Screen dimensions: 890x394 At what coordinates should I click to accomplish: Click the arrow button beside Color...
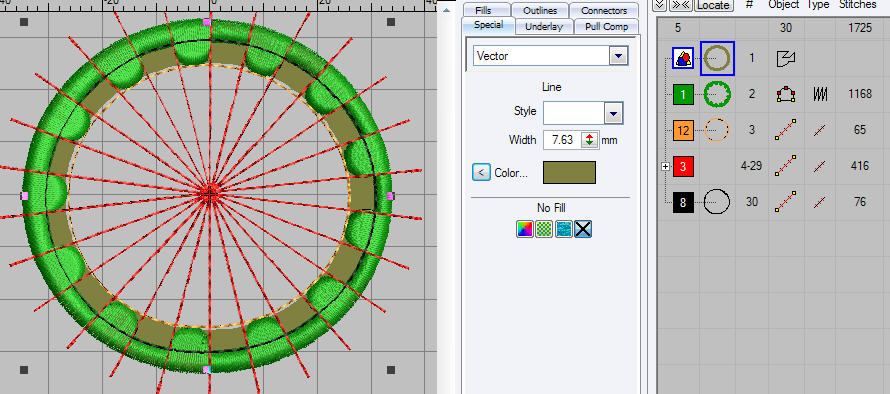pyautogui.click(x=481, y=173)
